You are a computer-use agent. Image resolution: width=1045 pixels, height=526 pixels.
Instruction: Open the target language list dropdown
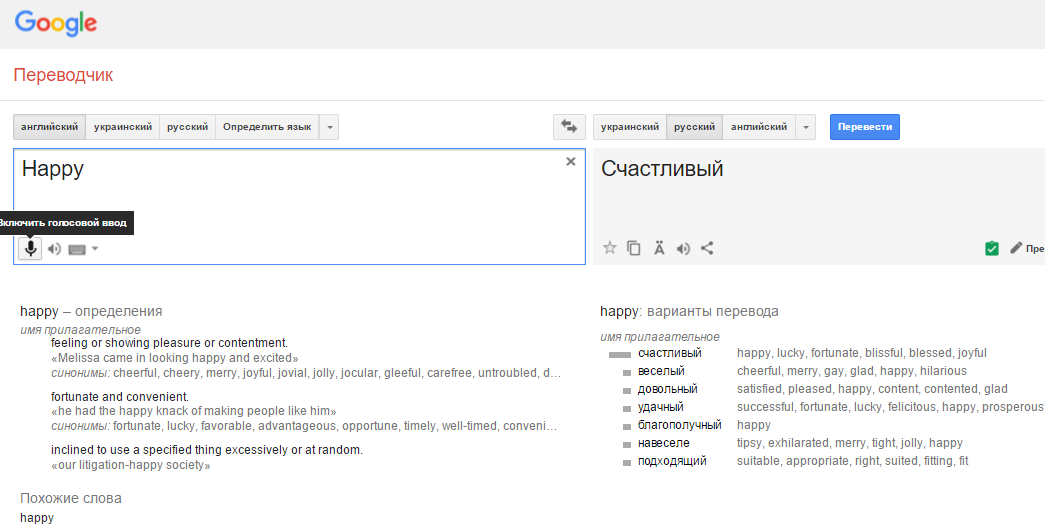coord(807,127)
